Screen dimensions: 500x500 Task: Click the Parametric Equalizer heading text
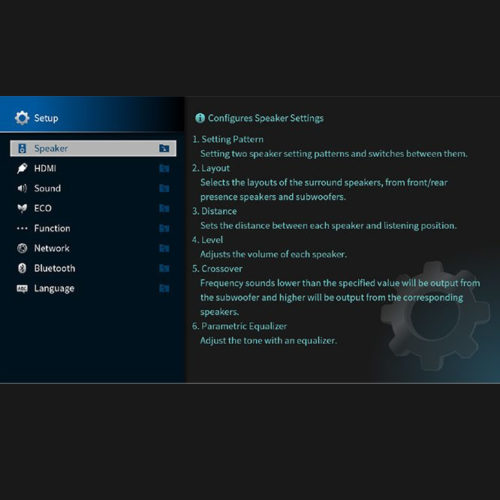(x=244, y=326)
